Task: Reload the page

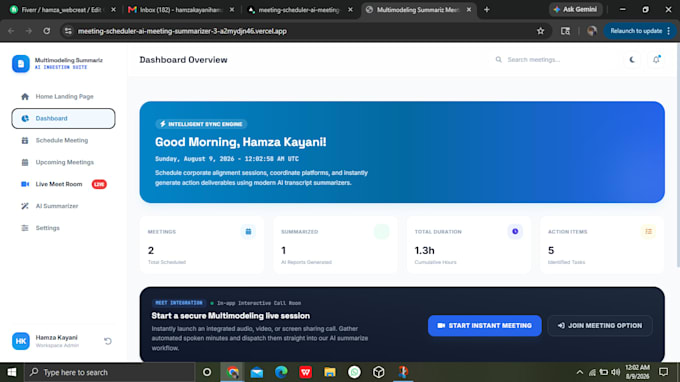Action: pyautogui.click(x=46, y=31)
